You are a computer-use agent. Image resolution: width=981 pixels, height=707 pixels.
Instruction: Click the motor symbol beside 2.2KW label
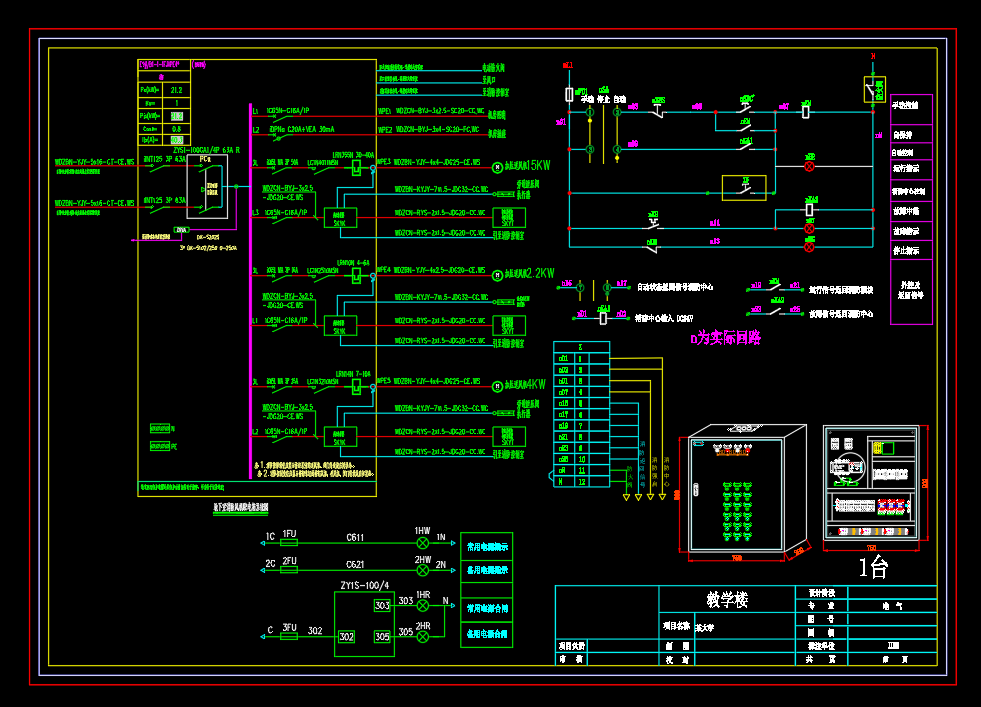[497, 275]
